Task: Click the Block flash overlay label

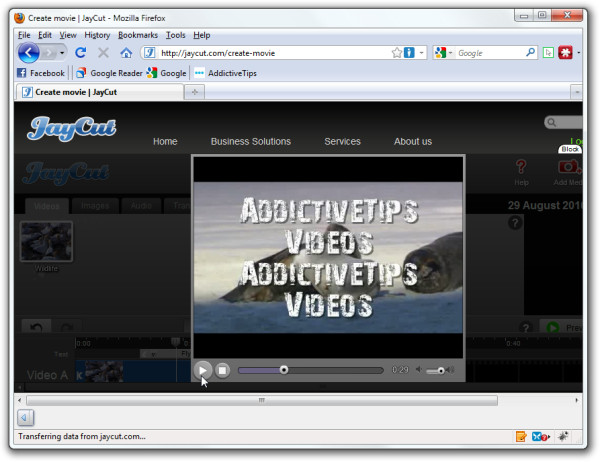Action: (x=570, y=149)
